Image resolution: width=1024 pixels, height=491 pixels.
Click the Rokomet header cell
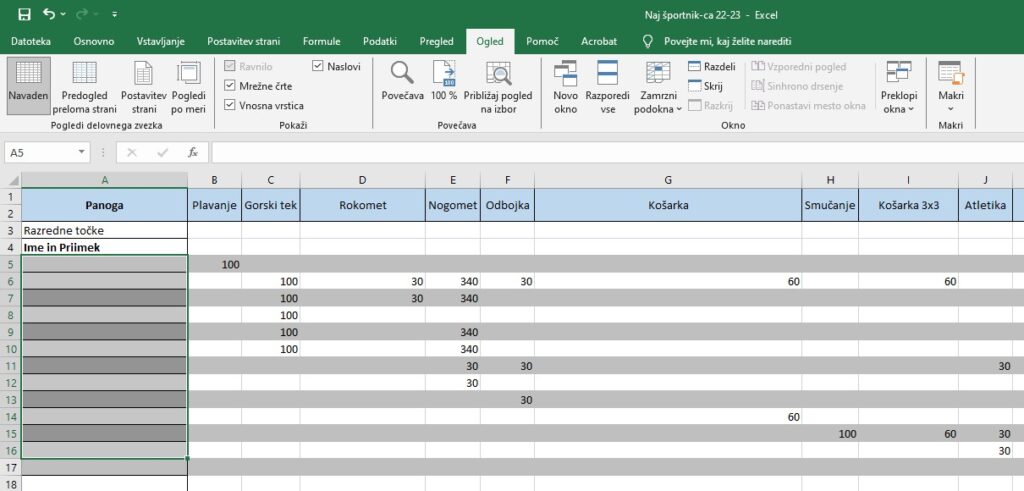(362, 205)
